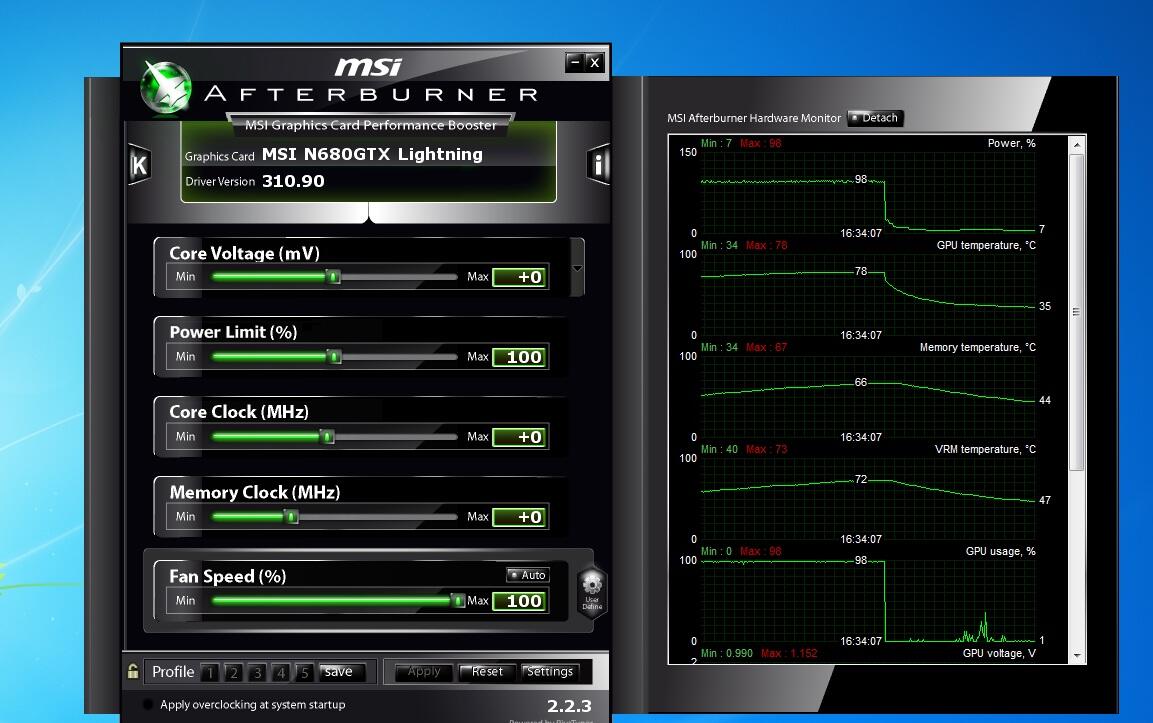Toggle Fan Speed Auto mode
This screenshot has height=723, width=1153.
pos(528,574)
